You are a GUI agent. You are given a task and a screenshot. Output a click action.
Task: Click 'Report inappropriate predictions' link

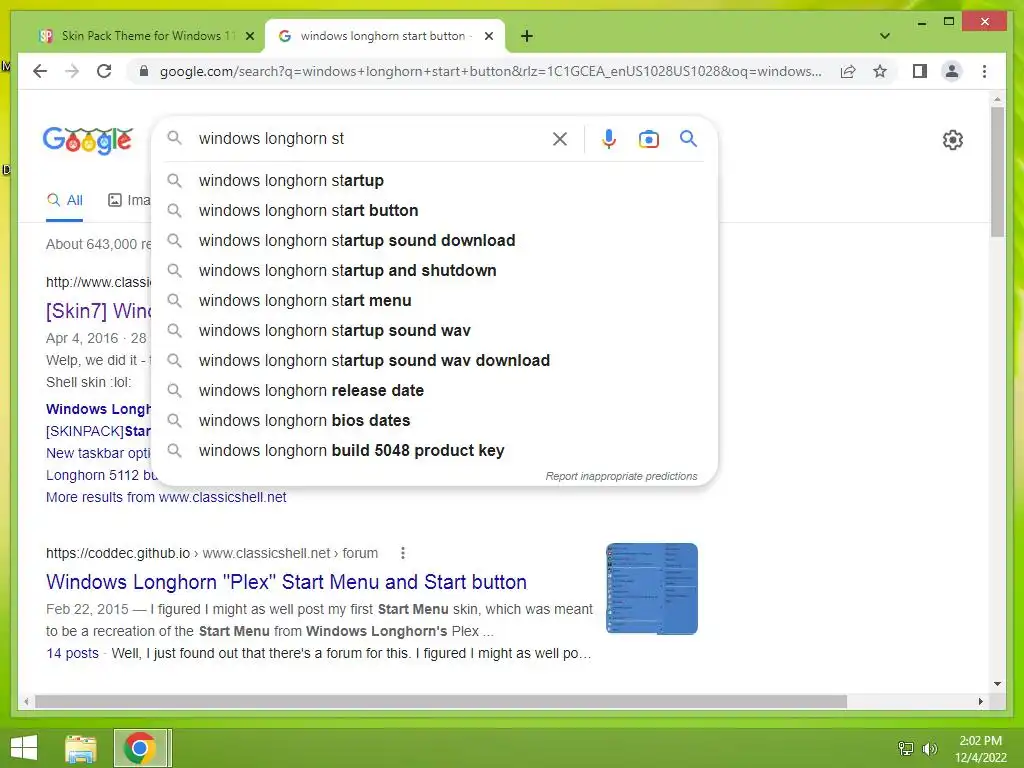point(621,476)
